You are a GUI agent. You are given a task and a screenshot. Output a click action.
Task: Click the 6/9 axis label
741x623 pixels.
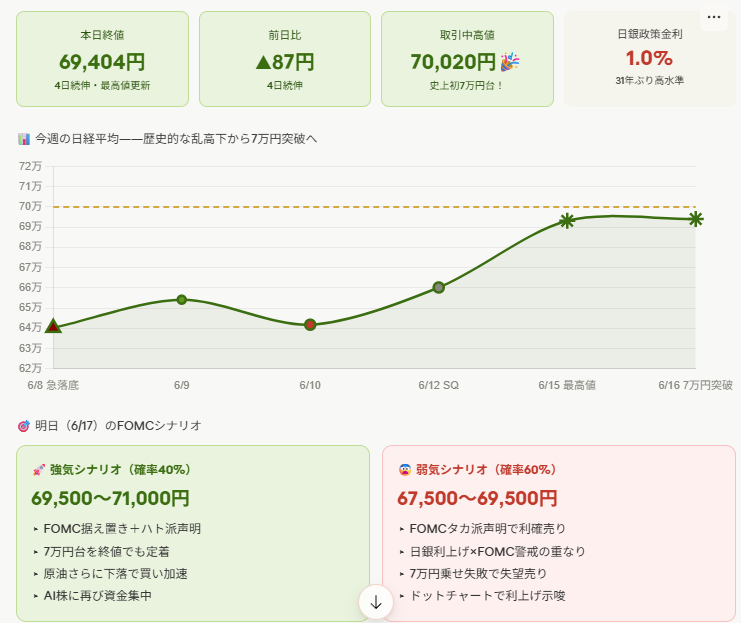click(181, 385)
